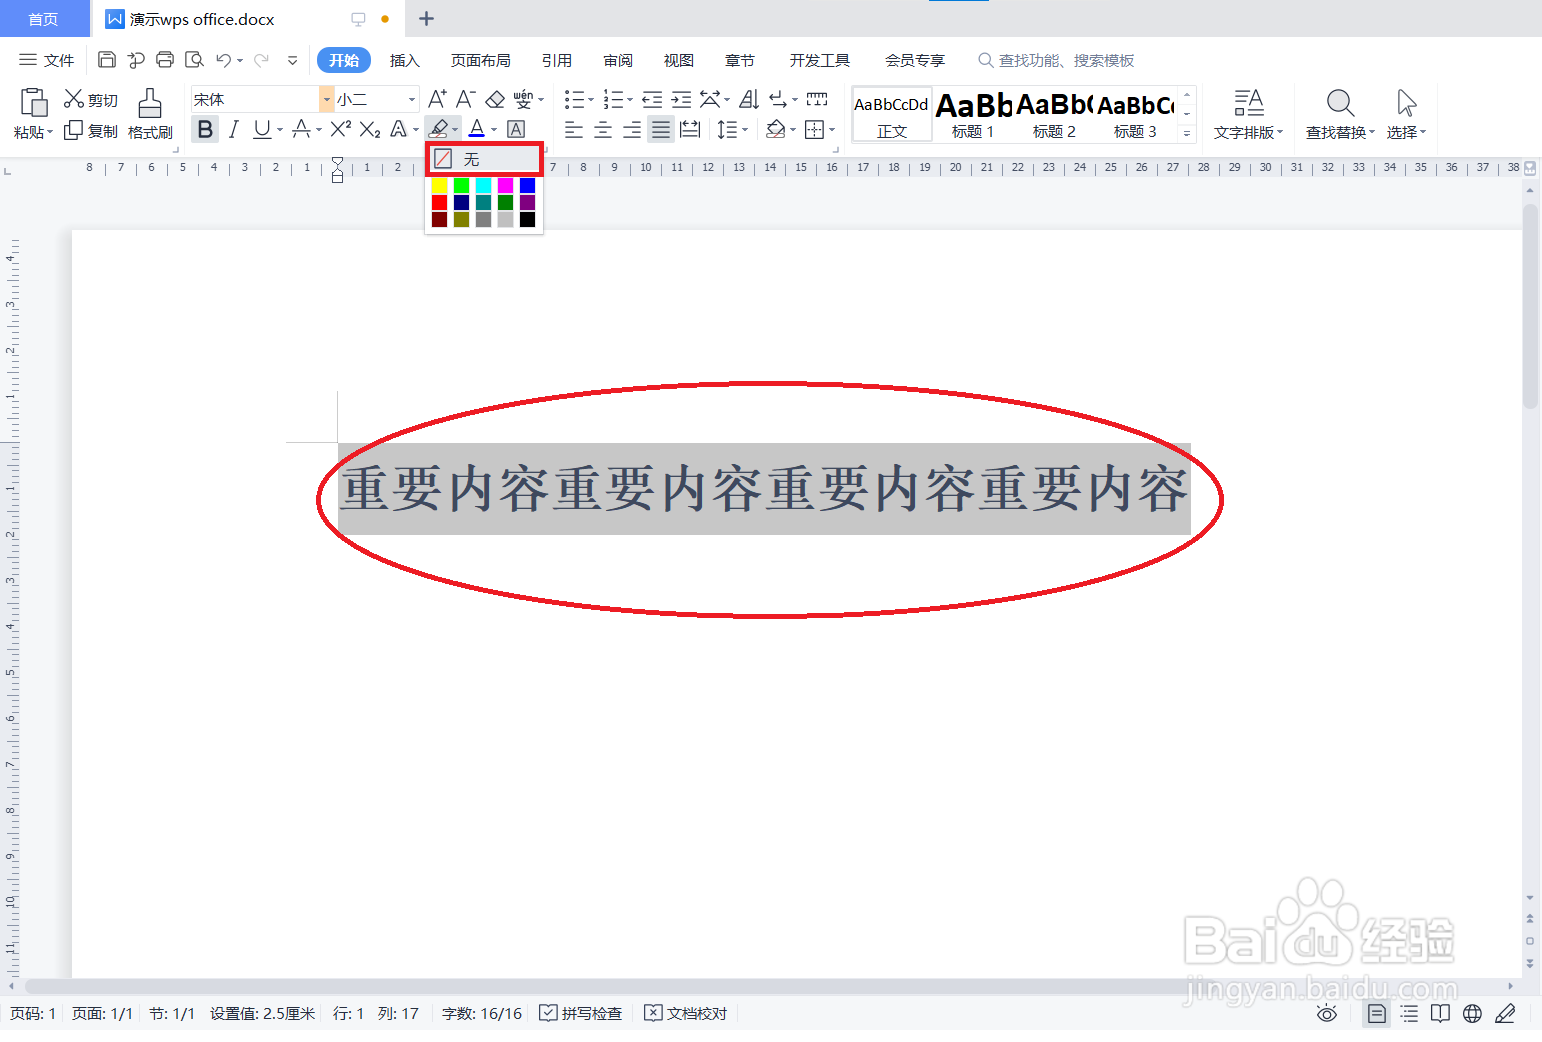Enable eye protection mode in status bar
Image resolution: width=1542 pixels, height=1042 pixels.
click(1326, 1013)
